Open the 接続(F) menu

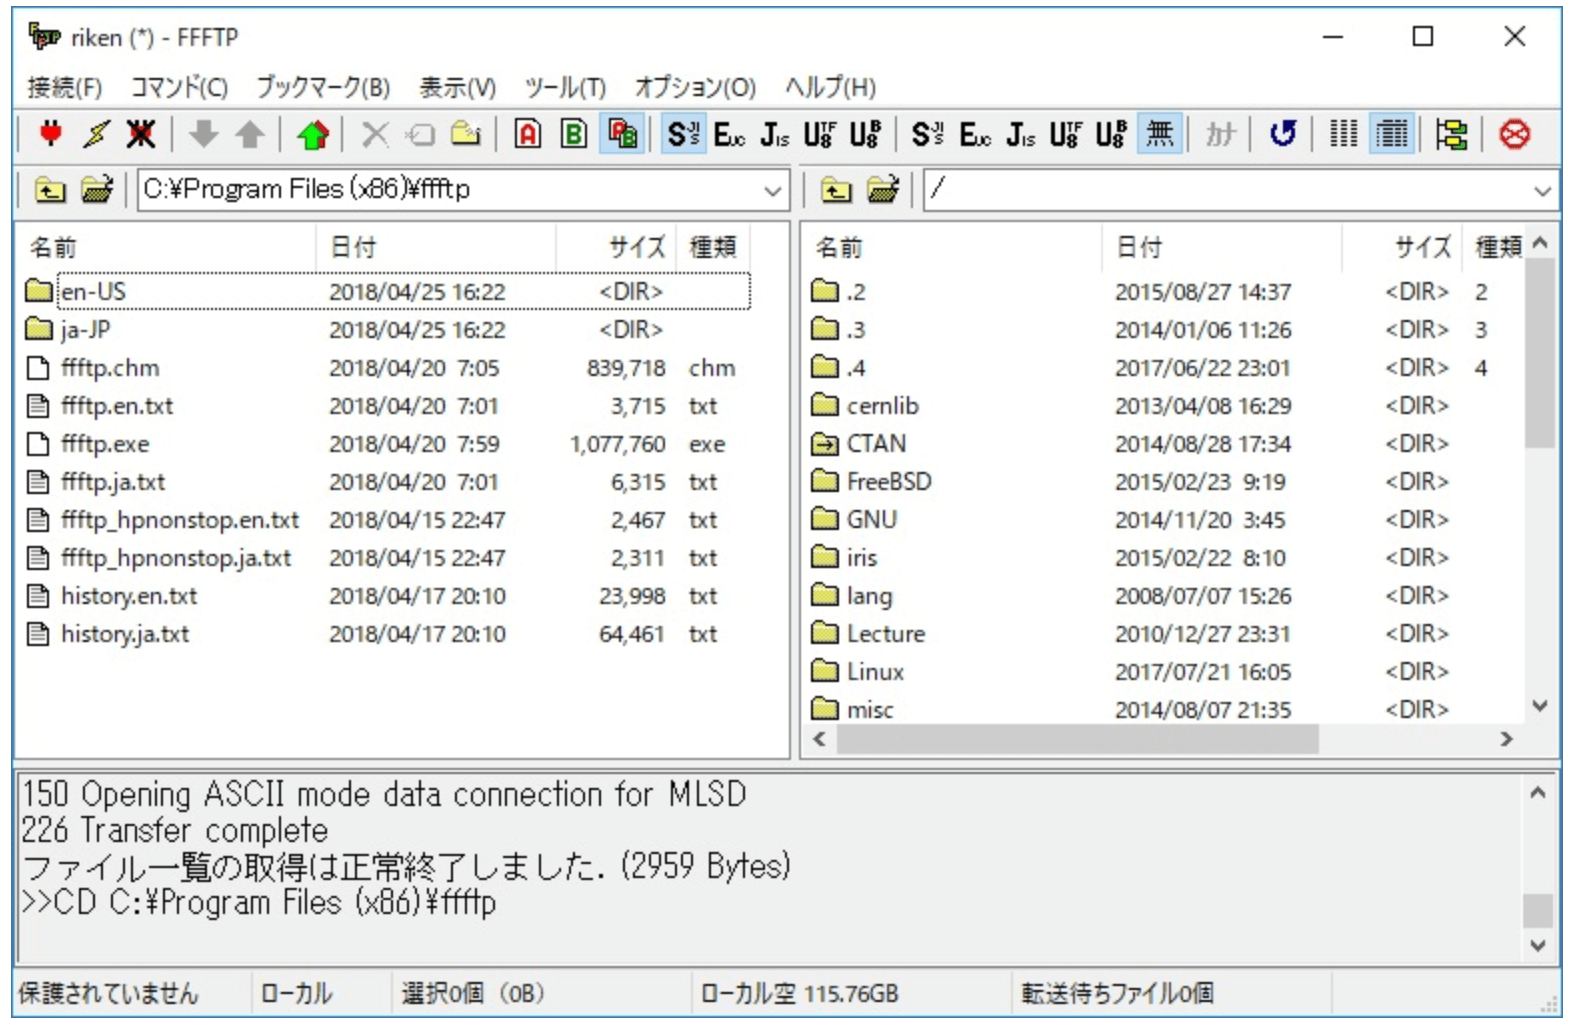tap(65, 88)
